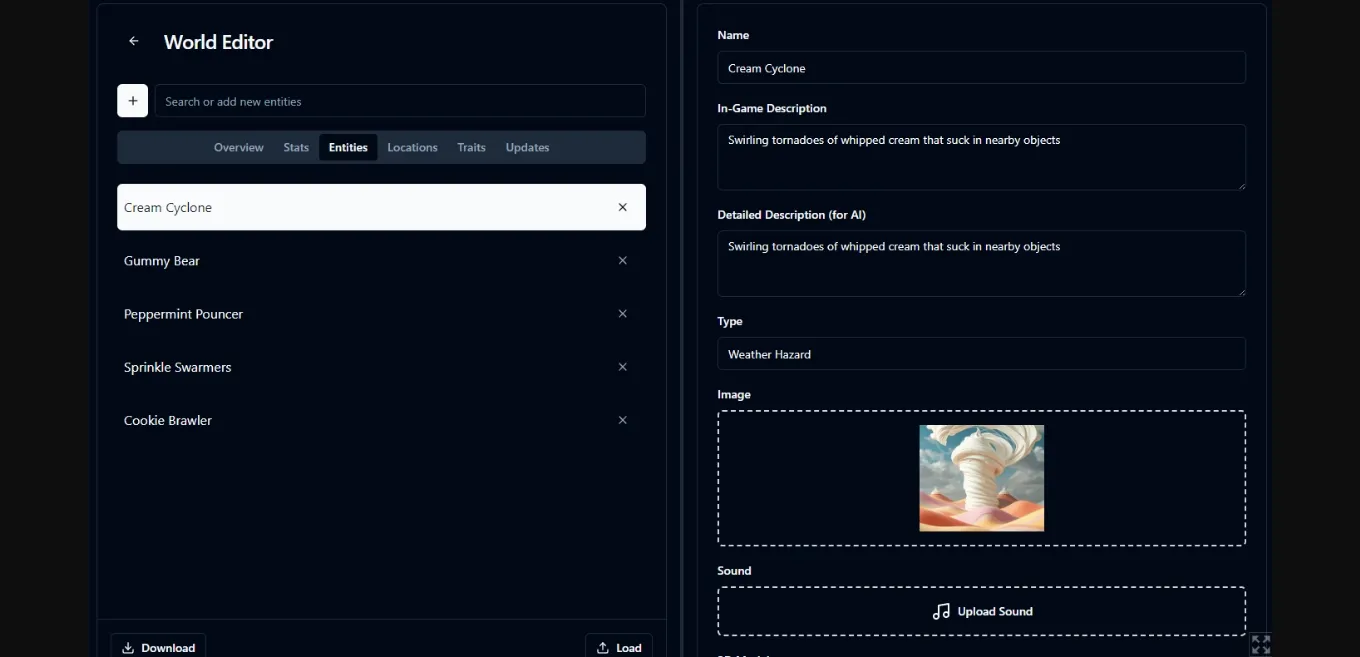Screen dimensions: 1360x657
Task: Click the Load button
Action: (619, 647)
